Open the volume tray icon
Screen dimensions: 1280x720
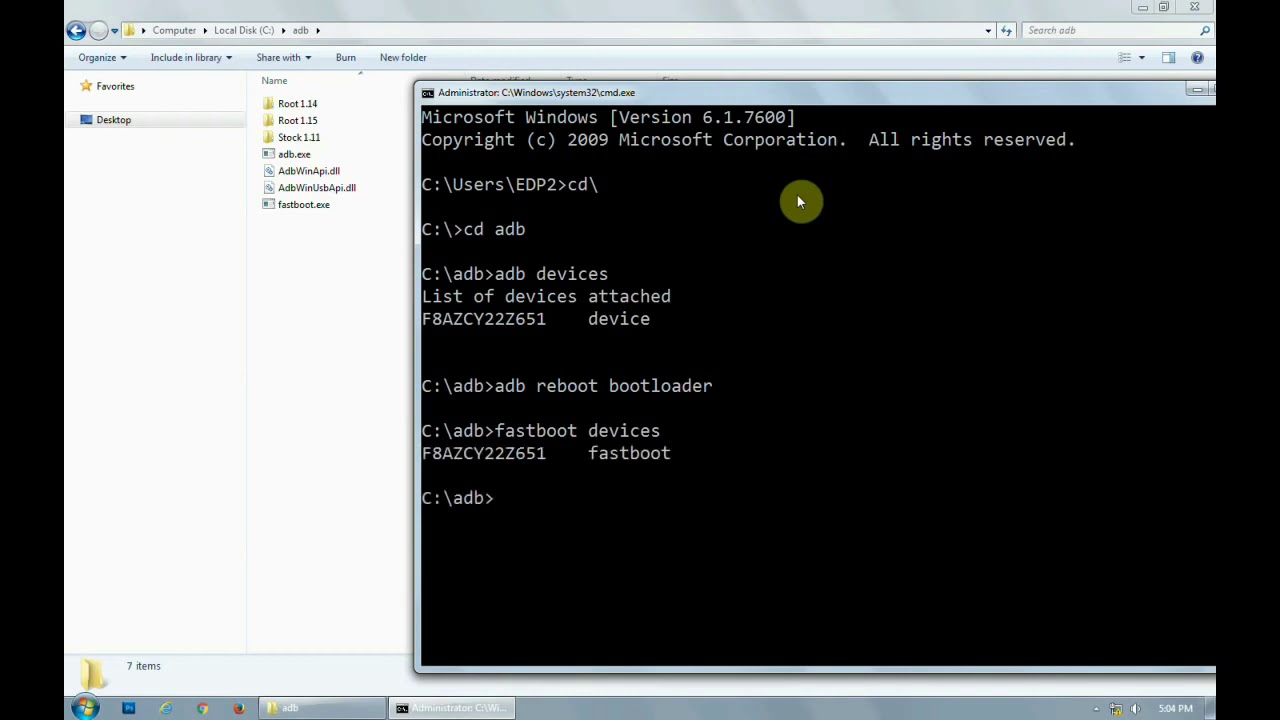click(x=1135, y=709)
